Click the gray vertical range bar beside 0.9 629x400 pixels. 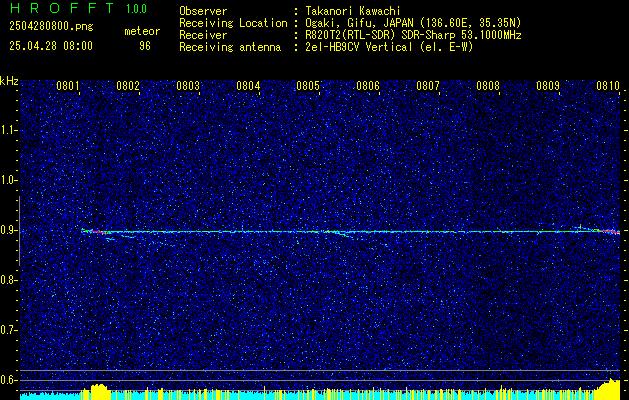click(19, 231)
